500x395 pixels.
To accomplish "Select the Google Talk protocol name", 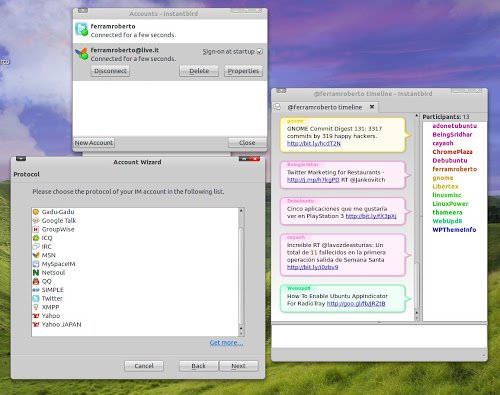I will [59, 220].
